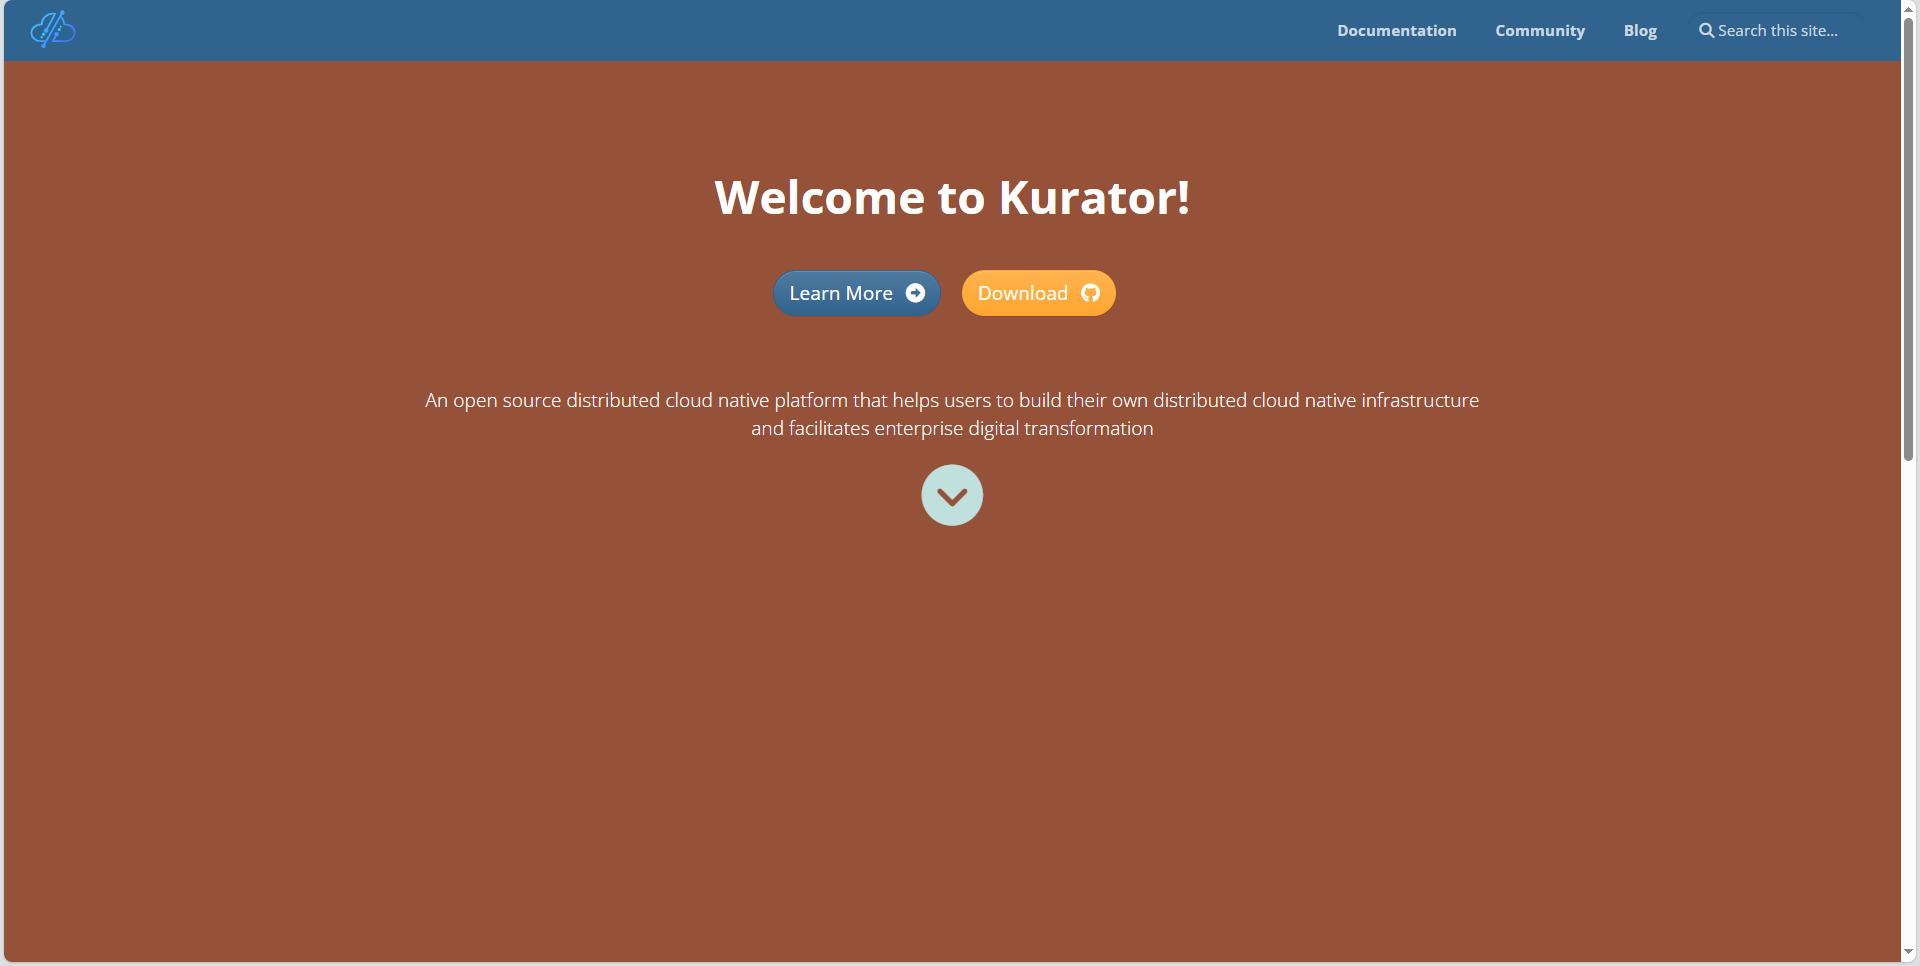The image size is (1920, 966).
Task: Focus the 'Search this site...' input field
Action: [x=1780, y=30]
